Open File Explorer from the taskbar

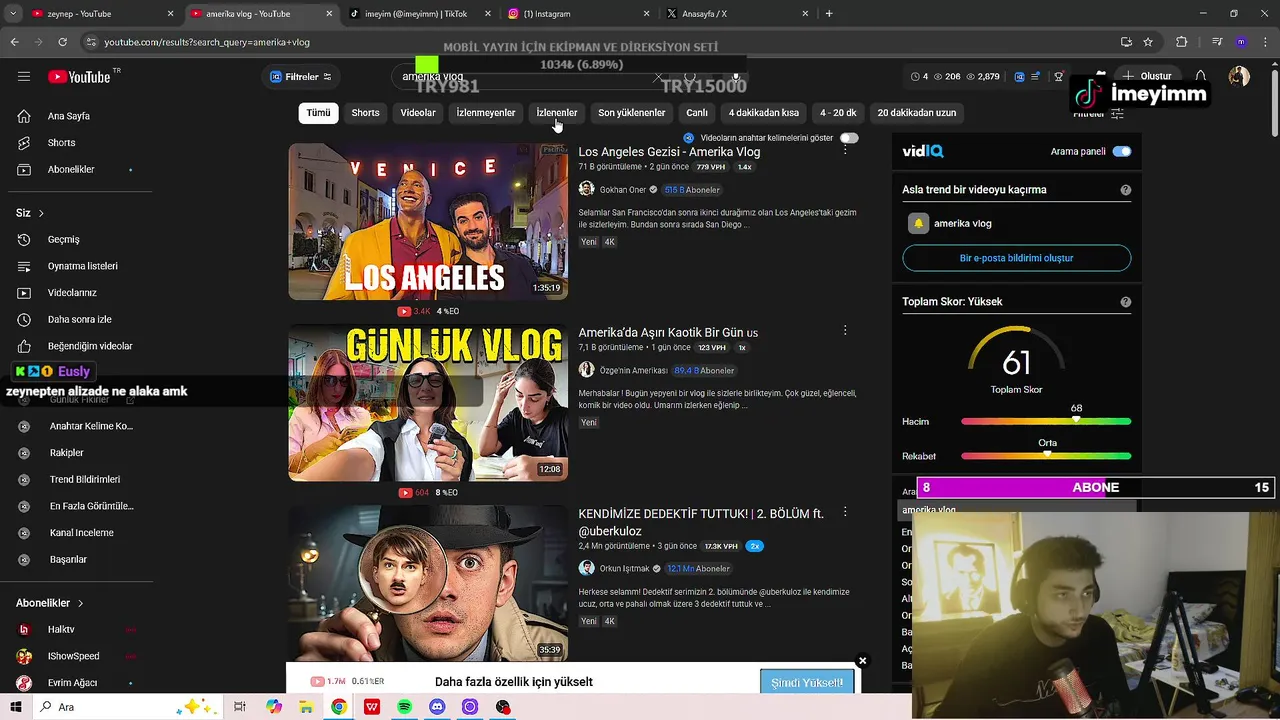(306, 707)
